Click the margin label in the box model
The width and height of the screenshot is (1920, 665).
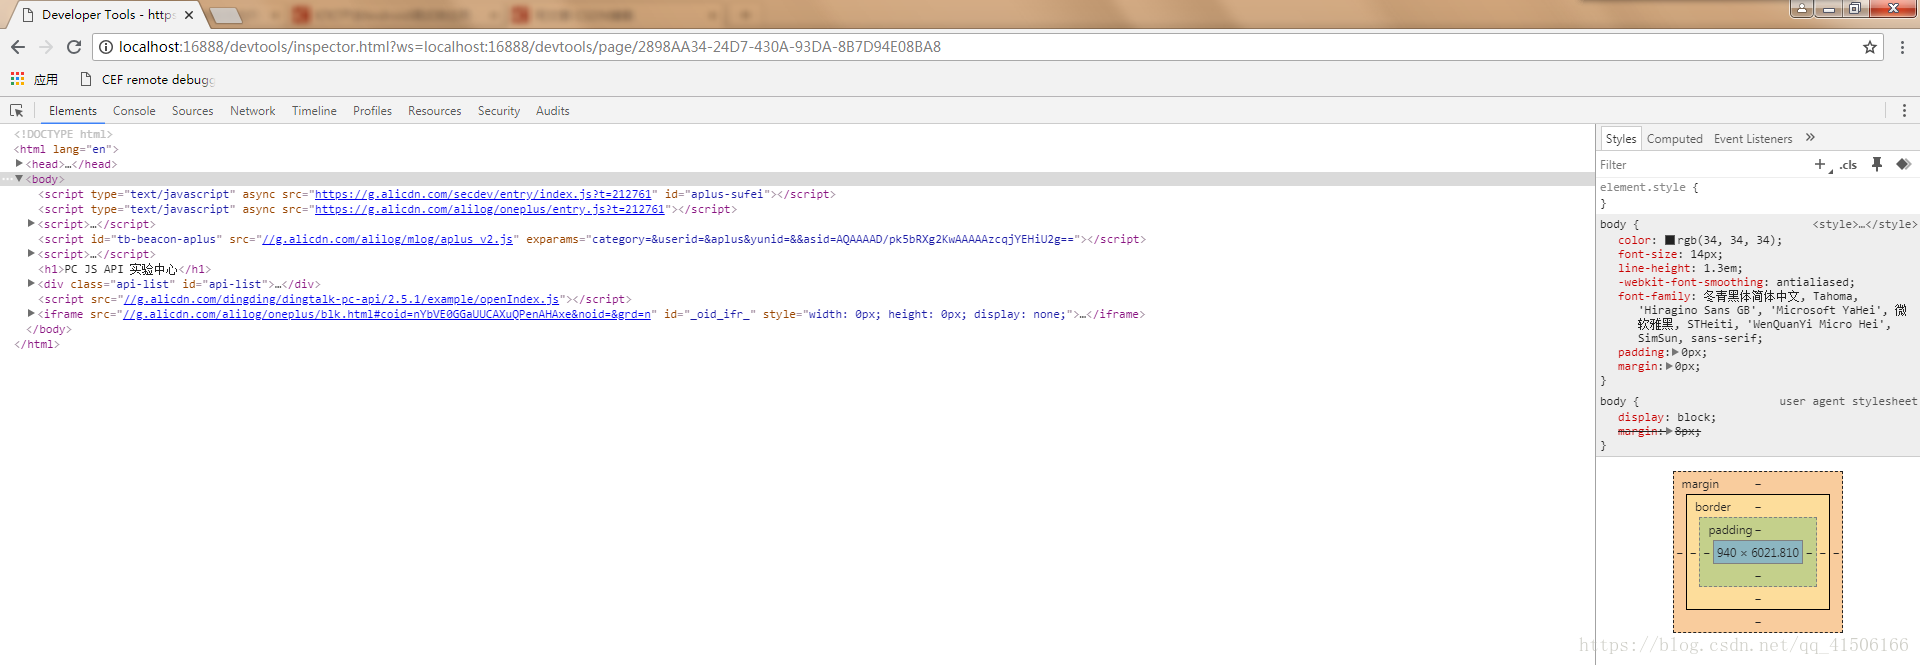1700,484
